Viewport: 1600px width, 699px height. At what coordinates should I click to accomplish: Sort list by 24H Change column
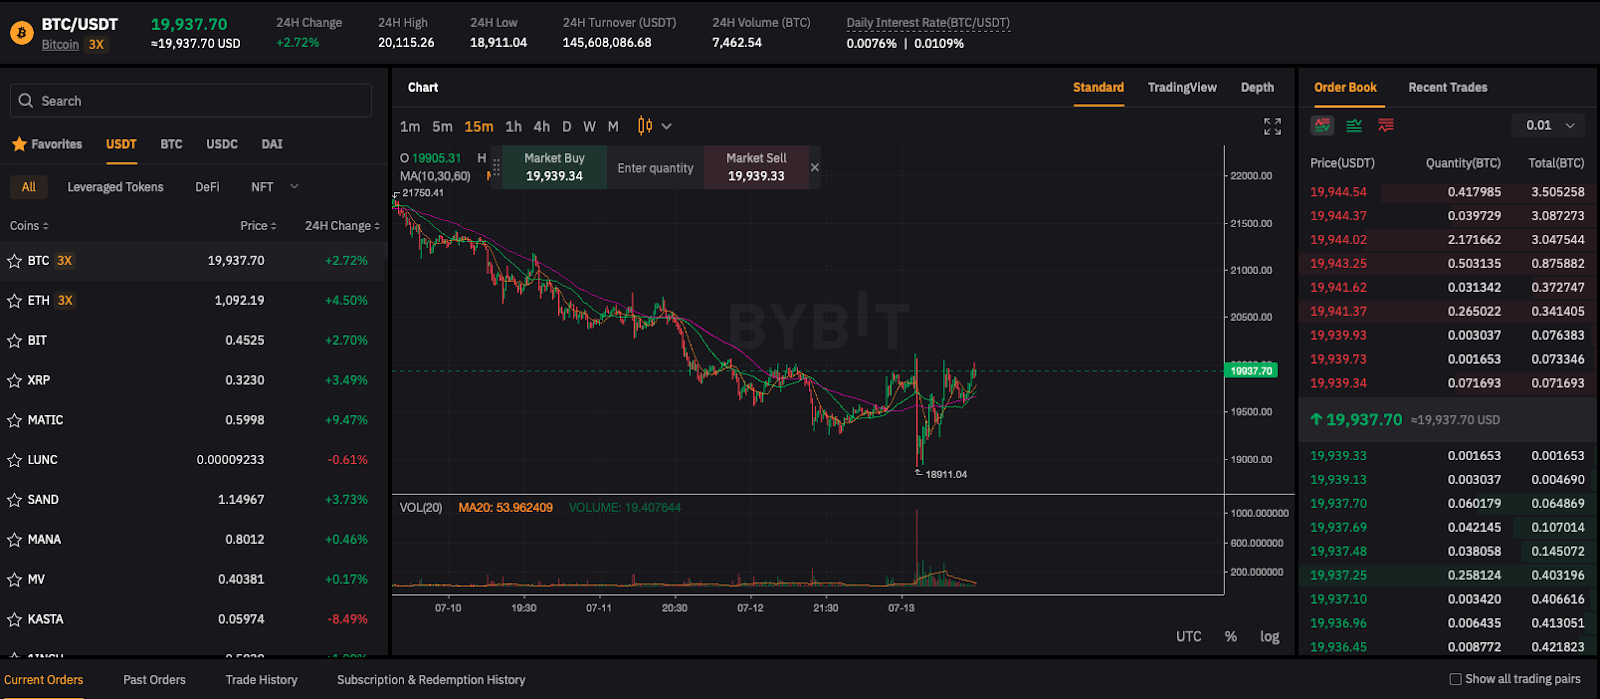coord(342,226)
